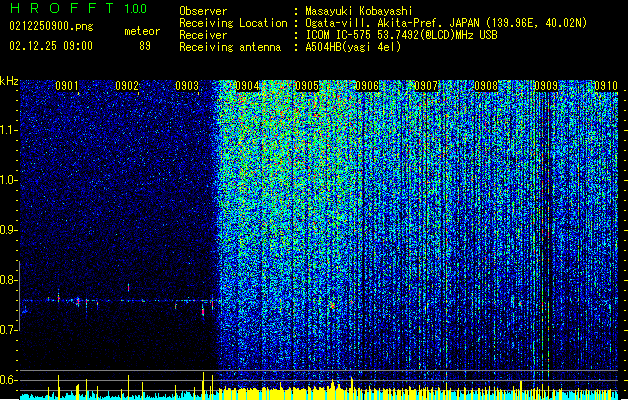Click the observer name Masayuki Kobayashi
This screenshot has width=629, height=400.
point(359,11)
